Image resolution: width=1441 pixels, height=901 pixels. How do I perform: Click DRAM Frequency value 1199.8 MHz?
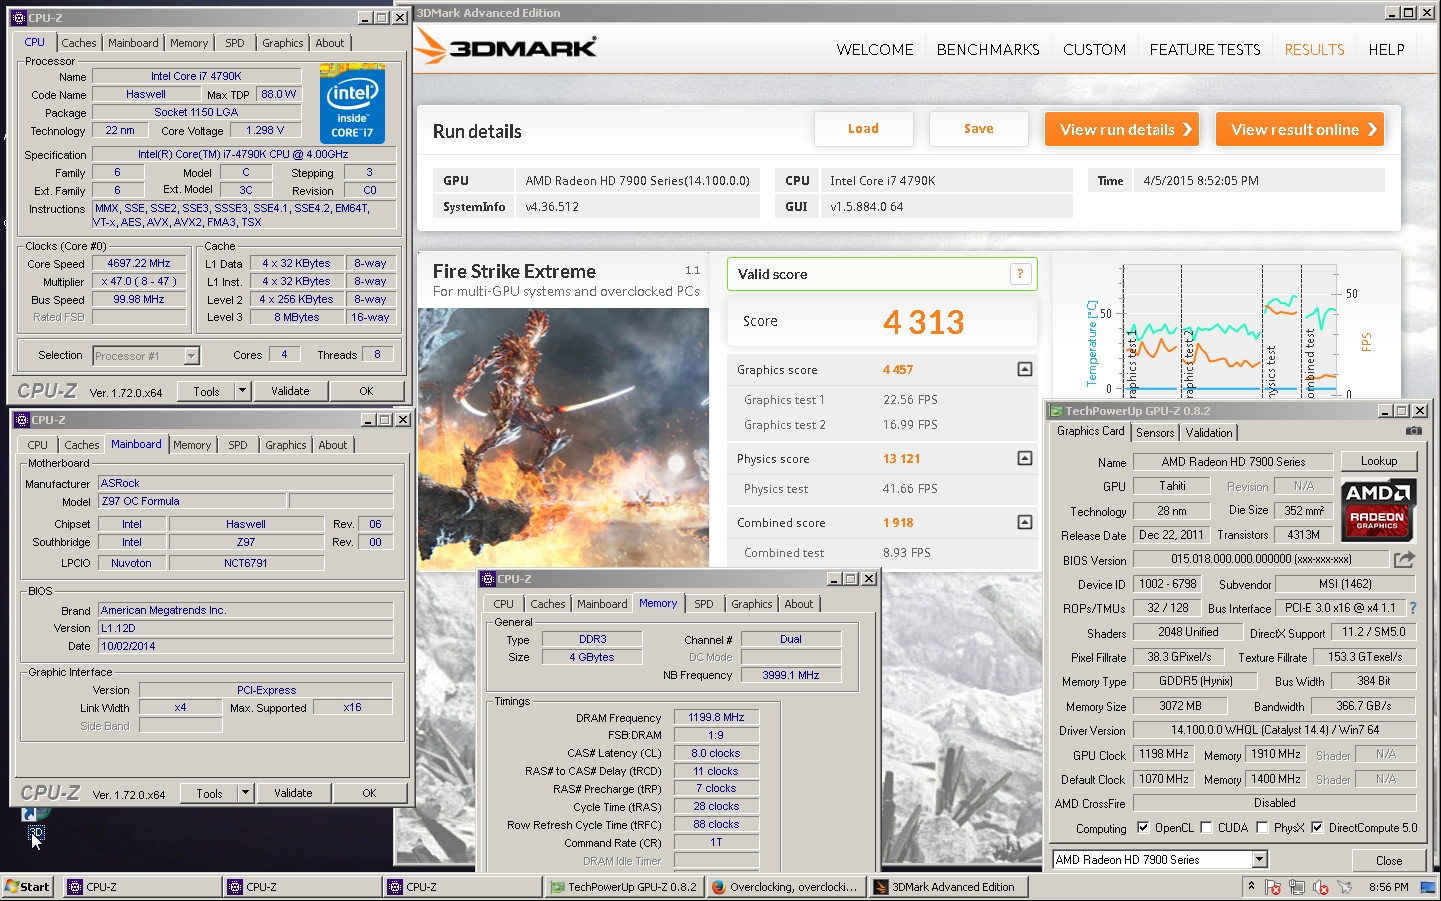(x=716, y=717)
